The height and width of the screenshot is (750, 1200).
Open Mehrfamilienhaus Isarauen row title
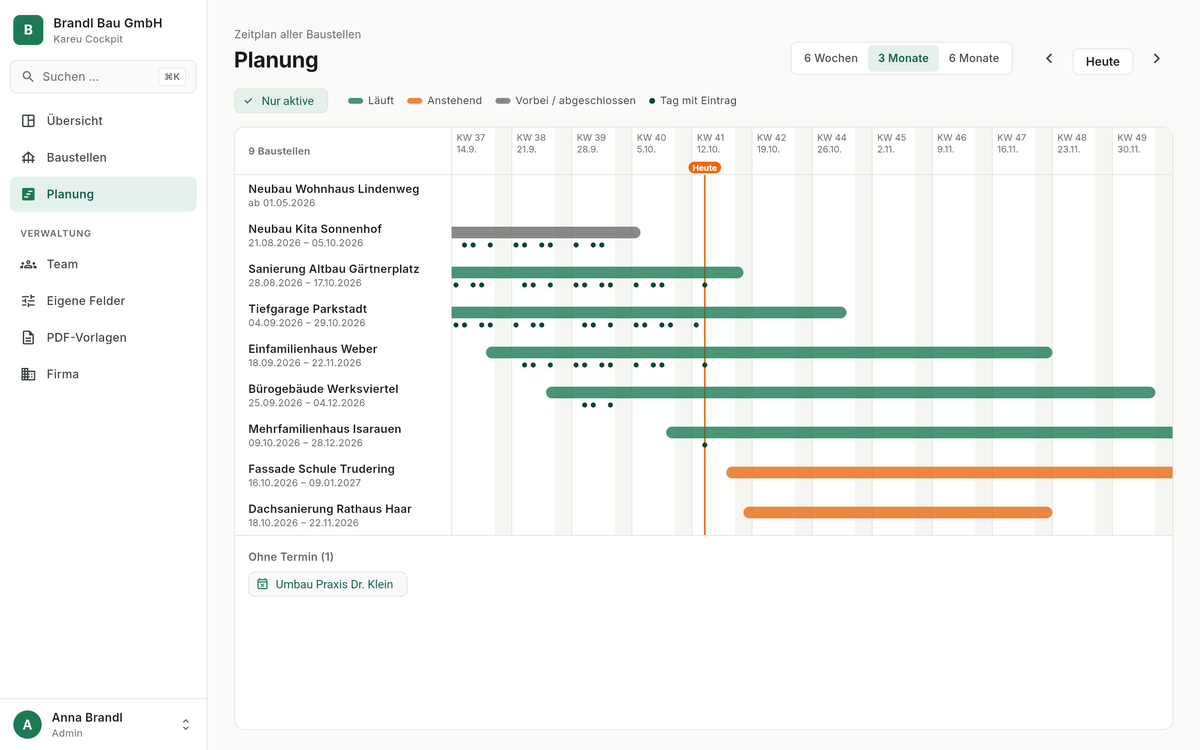coord(325,429)
